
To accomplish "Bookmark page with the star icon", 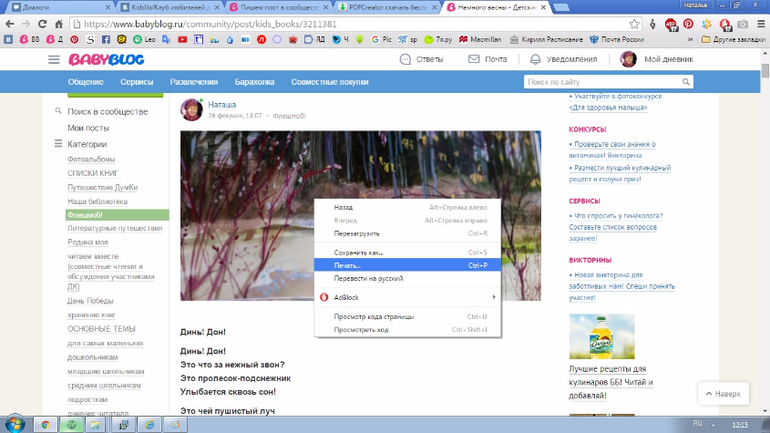I will point(634,24).
